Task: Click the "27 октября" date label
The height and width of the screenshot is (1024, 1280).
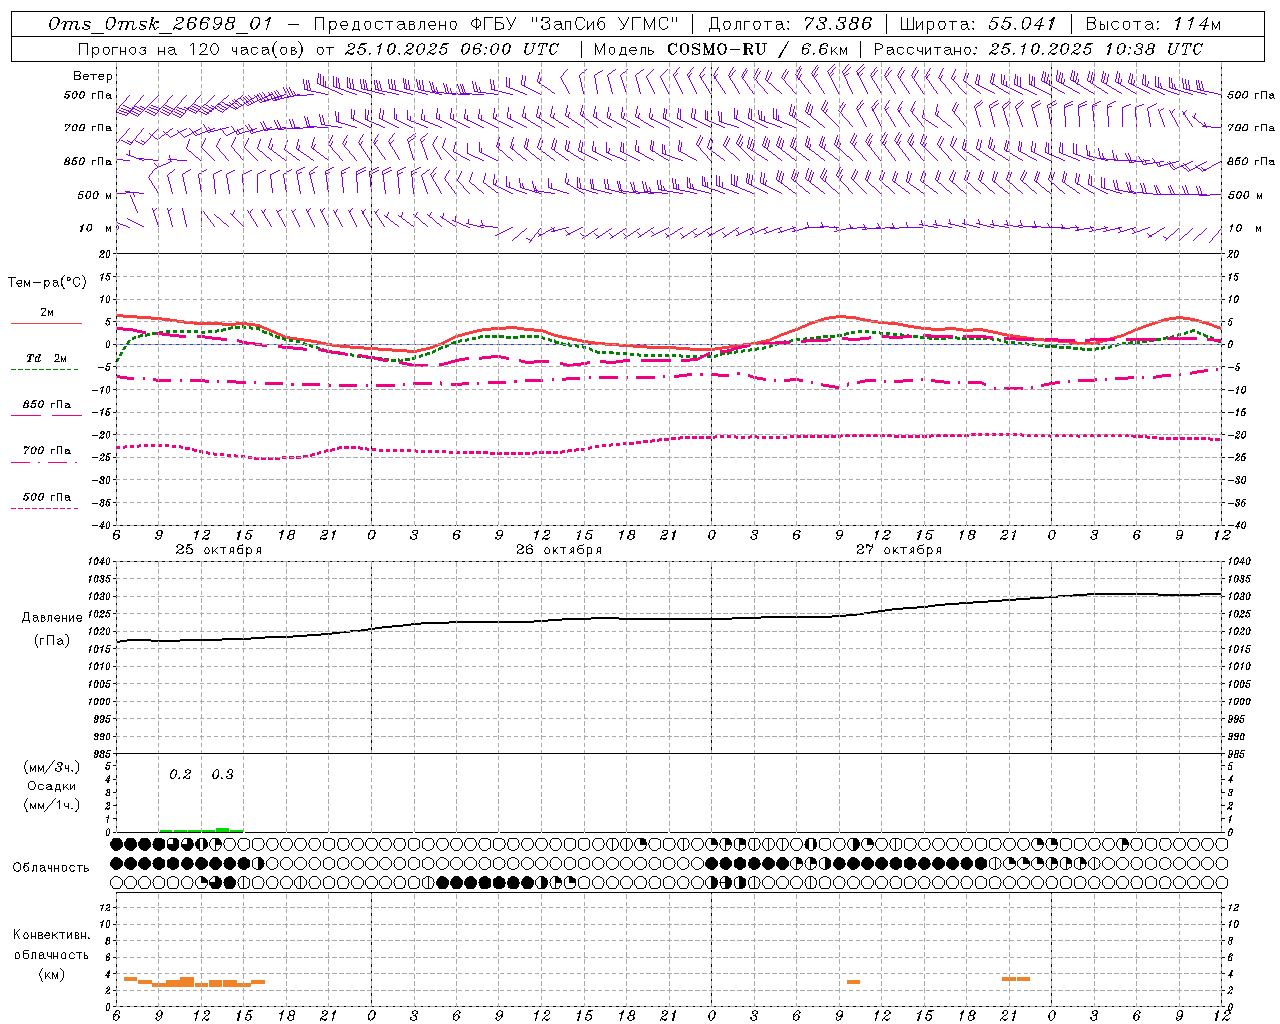Action: tap(899, 550)
